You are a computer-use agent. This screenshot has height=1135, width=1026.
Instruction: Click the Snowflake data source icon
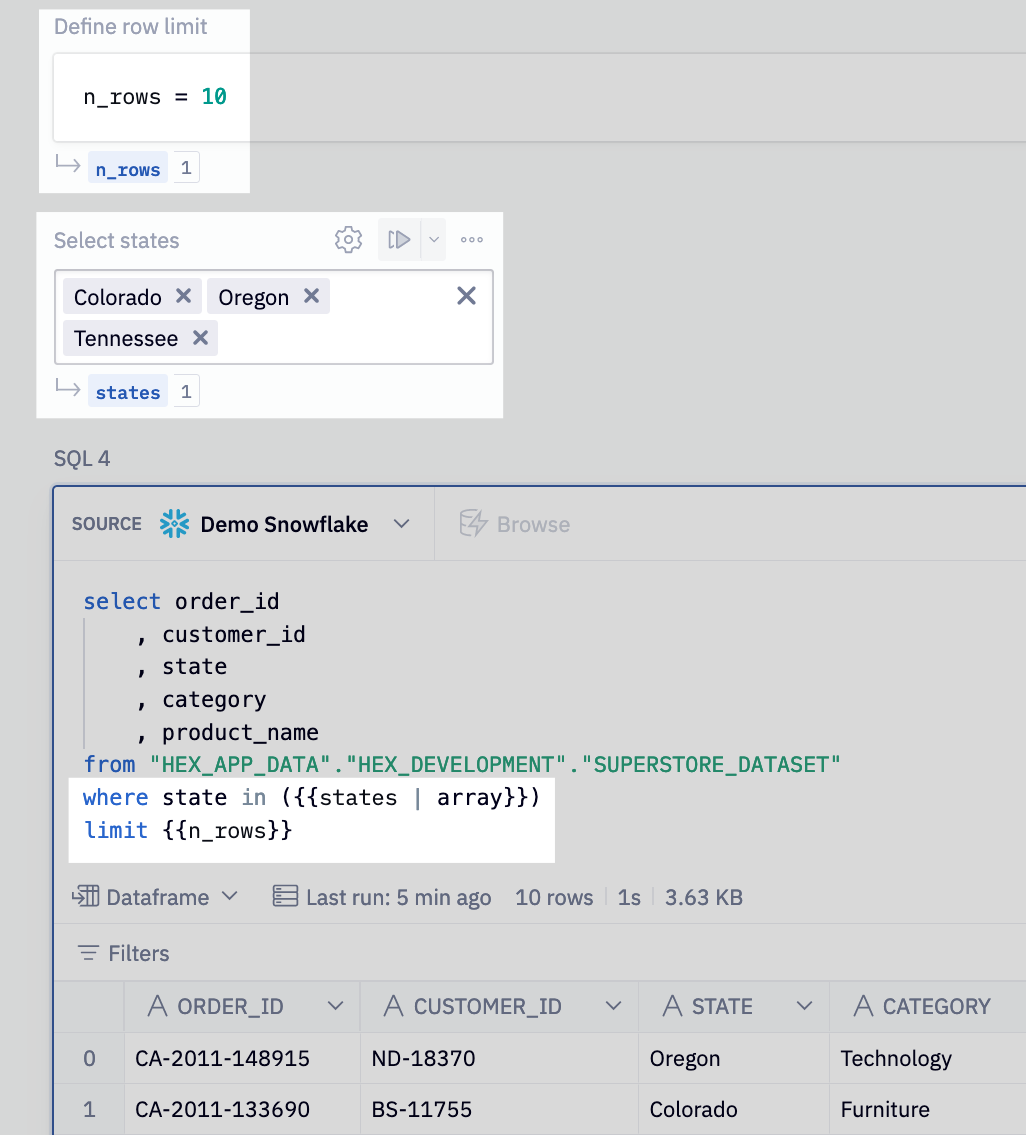point(174,523)
